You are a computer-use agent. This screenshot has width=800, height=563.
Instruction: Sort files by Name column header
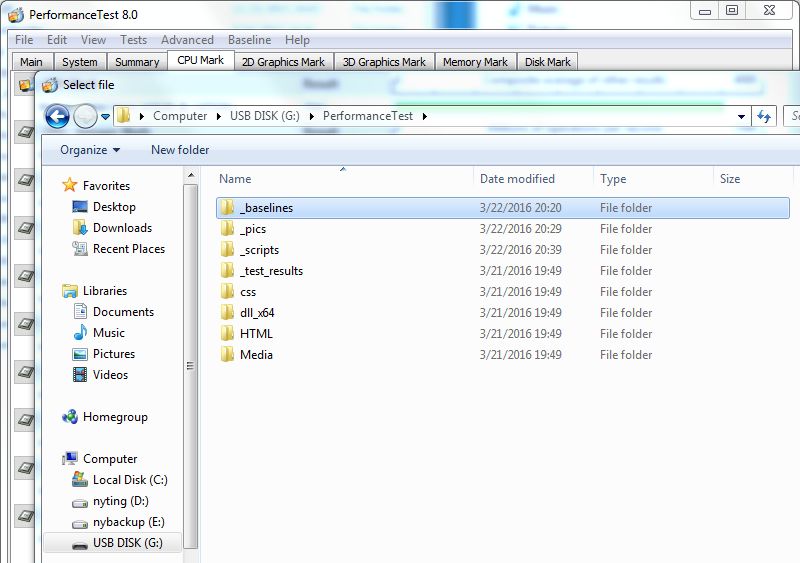(x=235, y=179)
